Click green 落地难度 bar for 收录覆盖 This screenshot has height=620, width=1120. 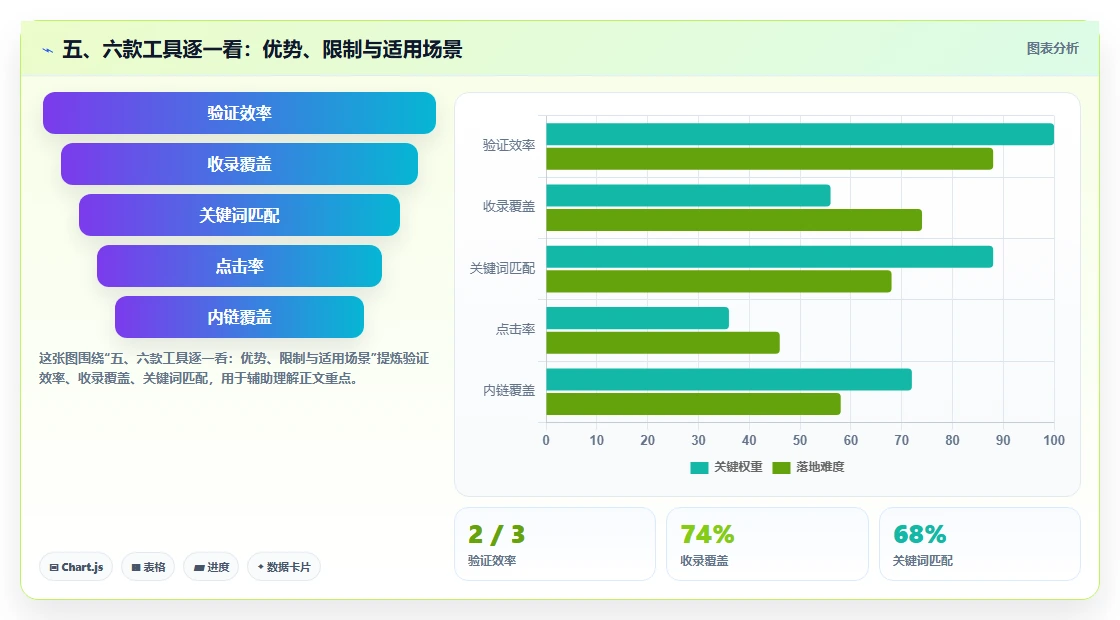click(x=734, y=220)
